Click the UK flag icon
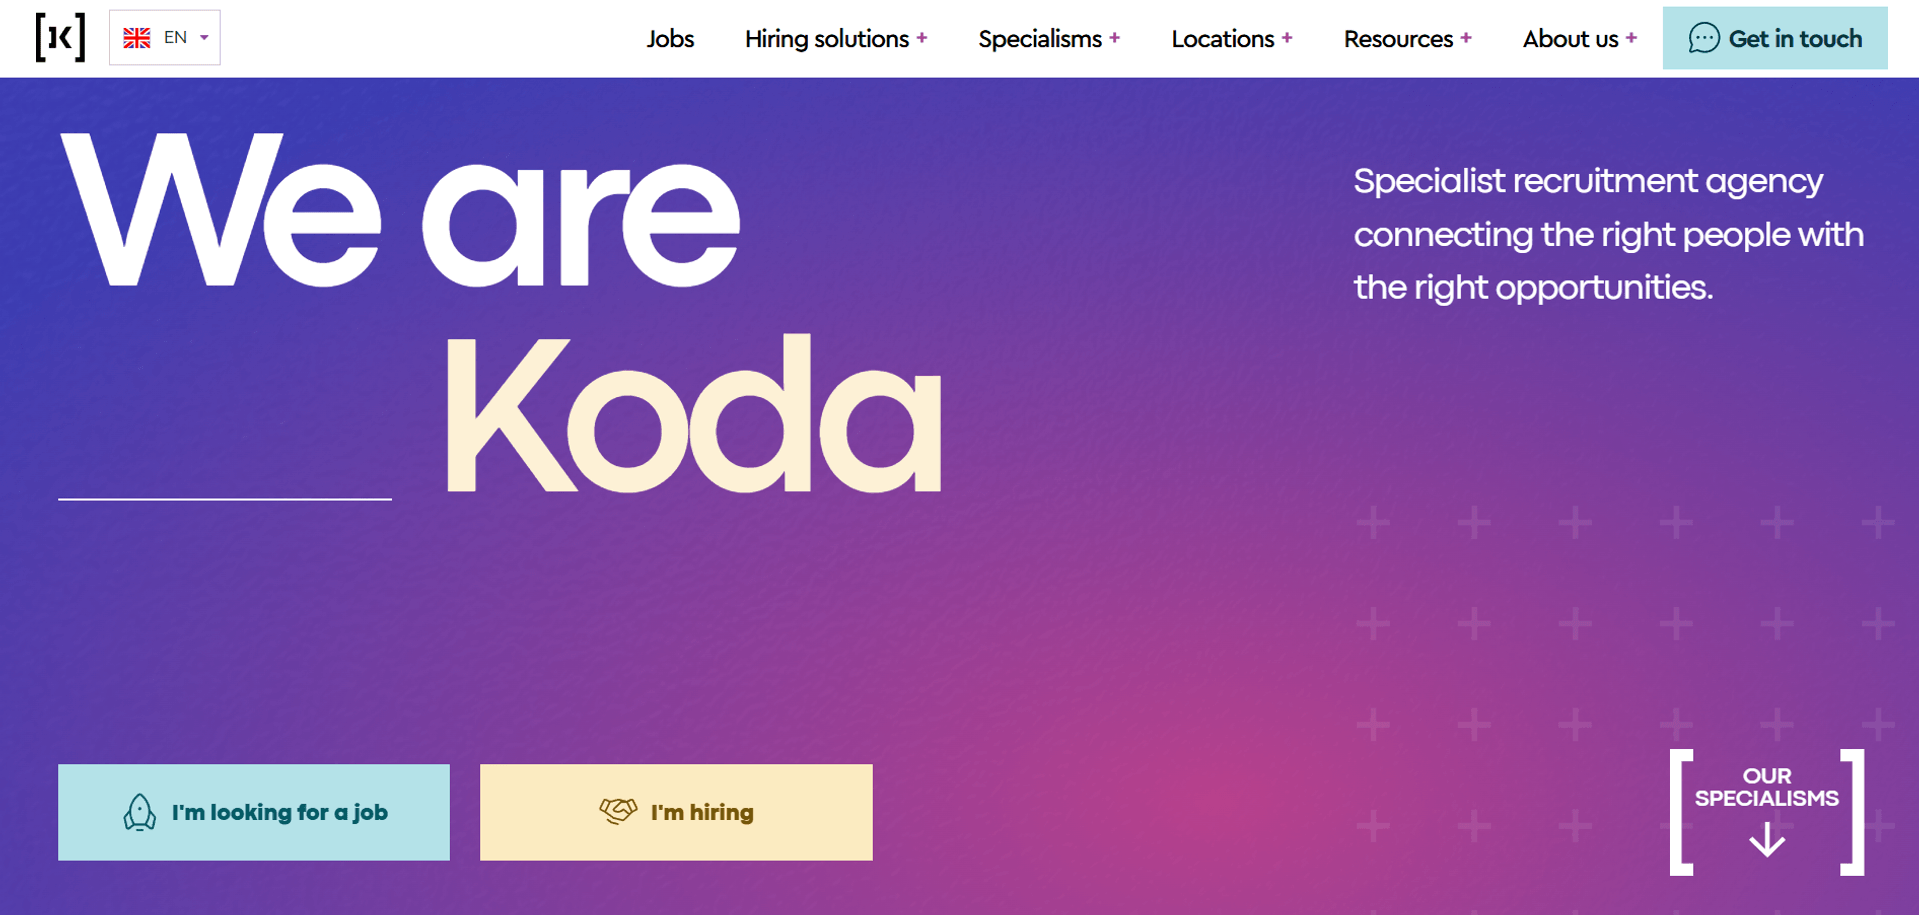Viewport: 1919px width, 915px height. [137, 38]
